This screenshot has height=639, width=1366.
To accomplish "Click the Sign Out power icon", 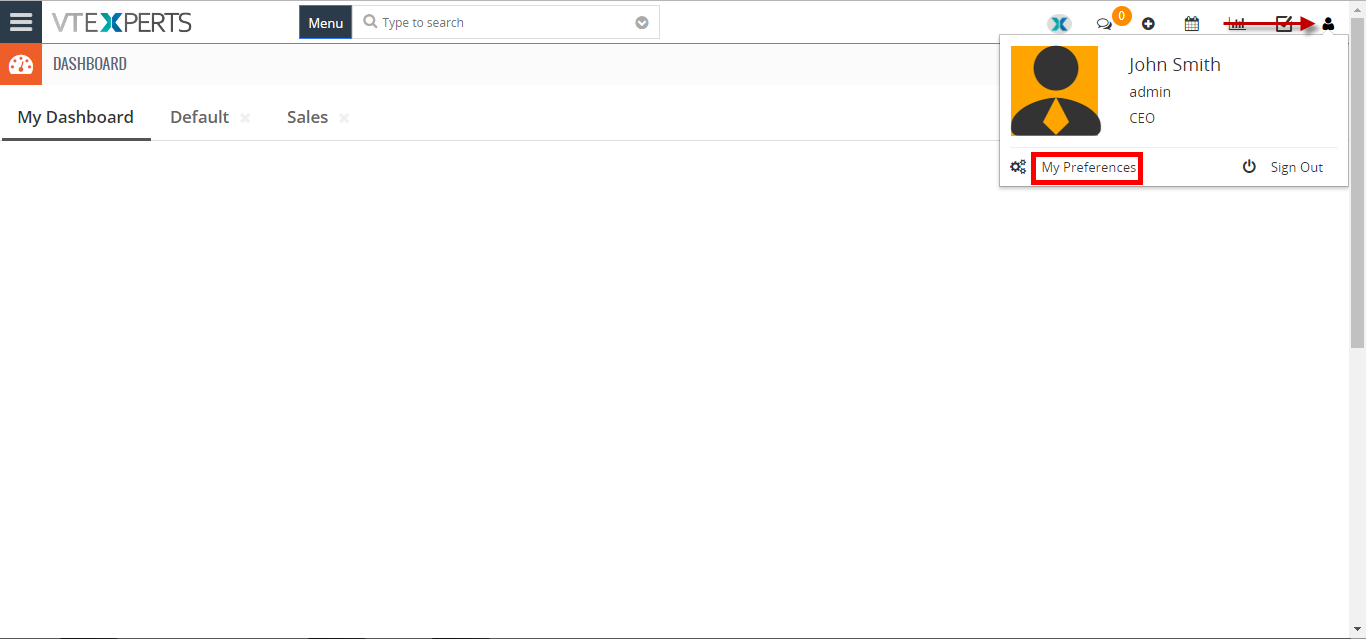I will 1249,167.
